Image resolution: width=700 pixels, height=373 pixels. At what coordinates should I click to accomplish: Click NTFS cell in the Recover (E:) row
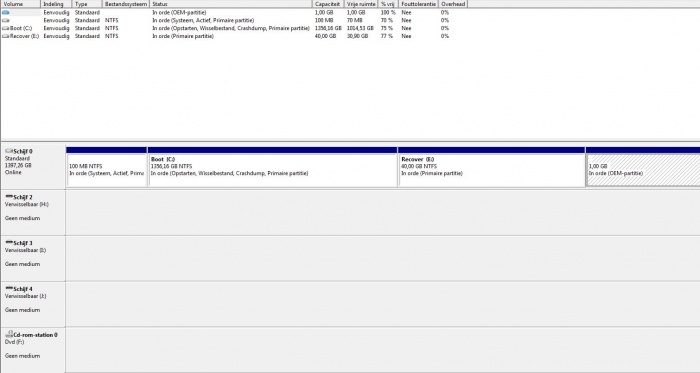click(112, 36)
